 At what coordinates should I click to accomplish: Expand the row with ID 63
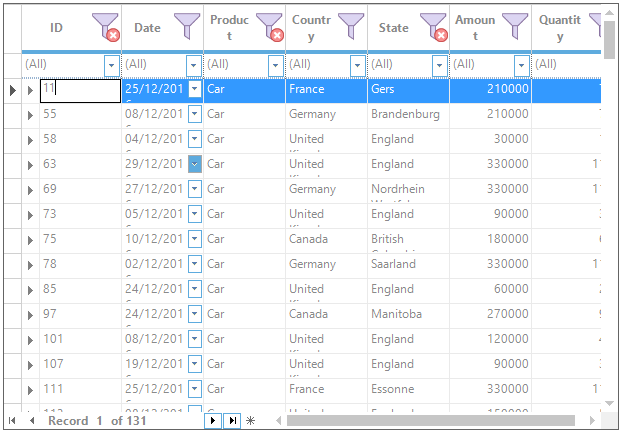(x=31, y=165)
